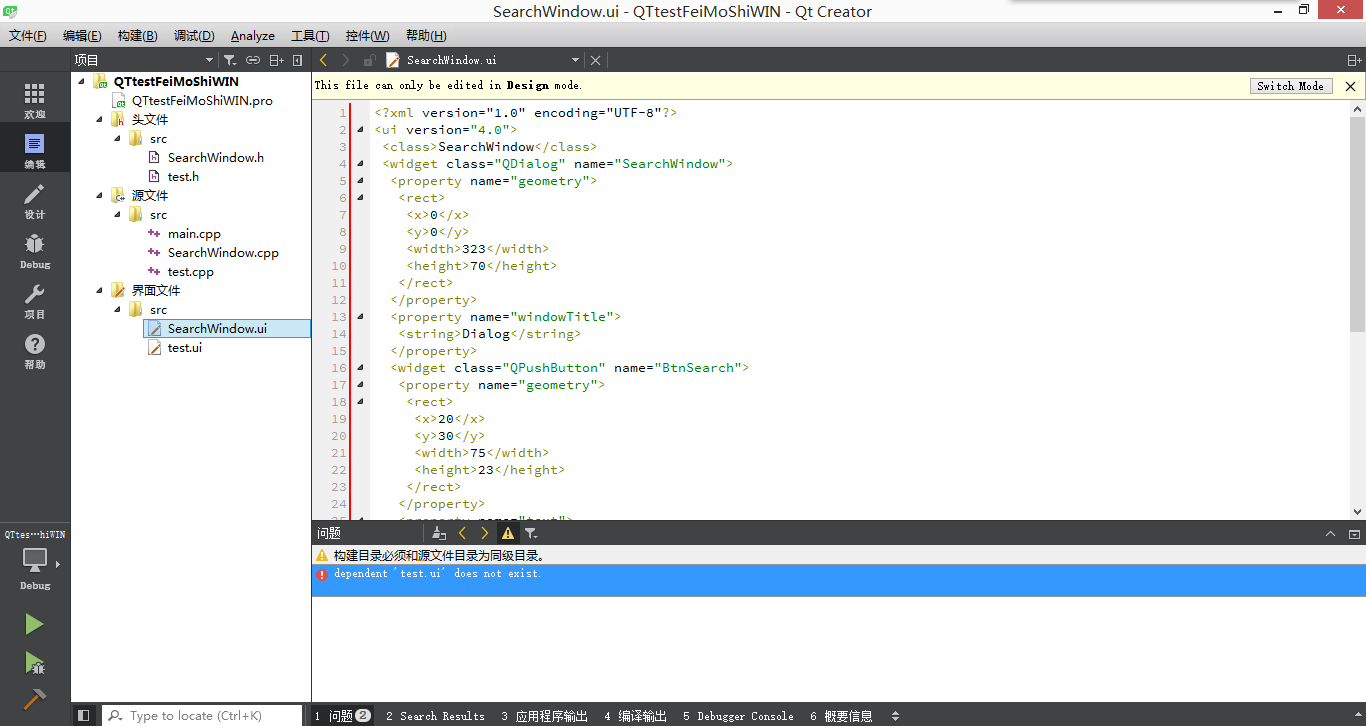Click the read-only lock icon
Screen dimensions: 1366x726
click(x=369, y=60)
